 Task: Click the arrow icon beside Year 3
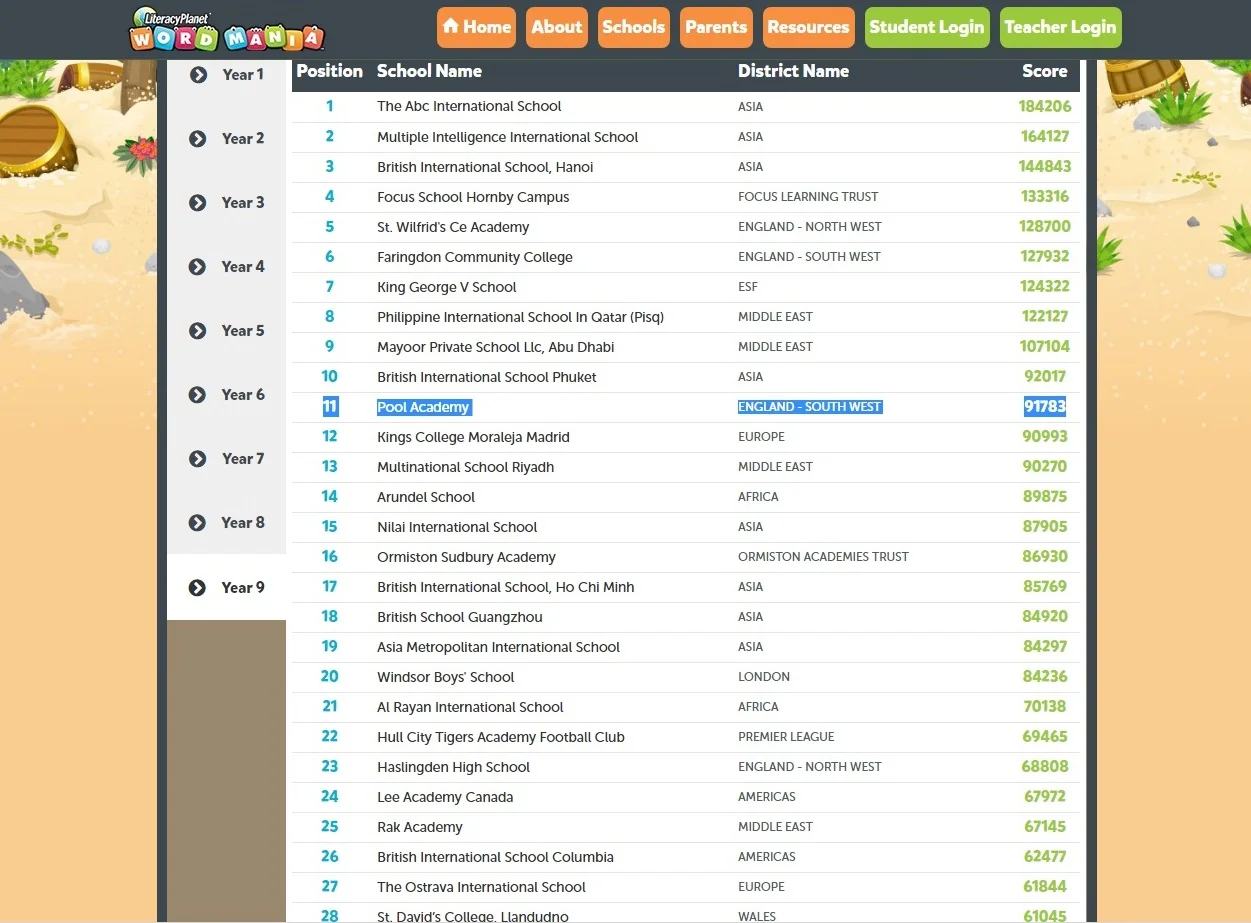tap(198, 202)
